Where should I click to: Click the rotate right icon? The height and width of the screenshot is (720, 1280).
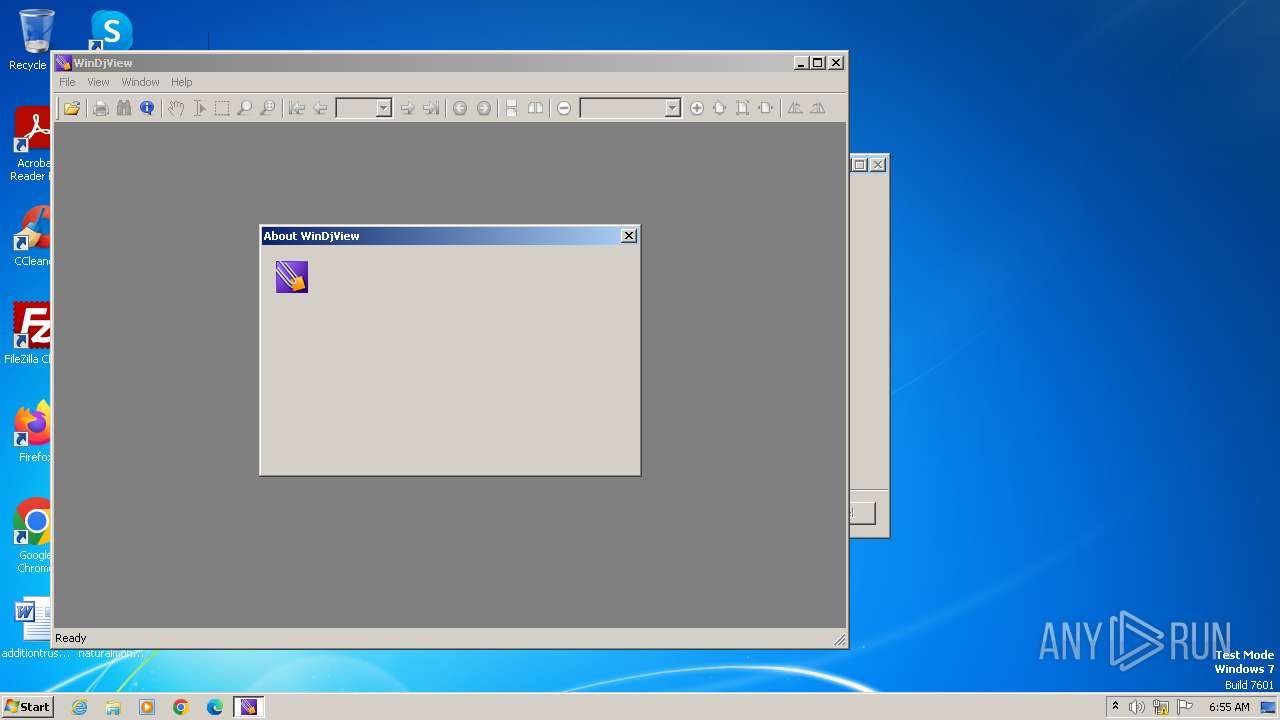[x=818, y=108]
